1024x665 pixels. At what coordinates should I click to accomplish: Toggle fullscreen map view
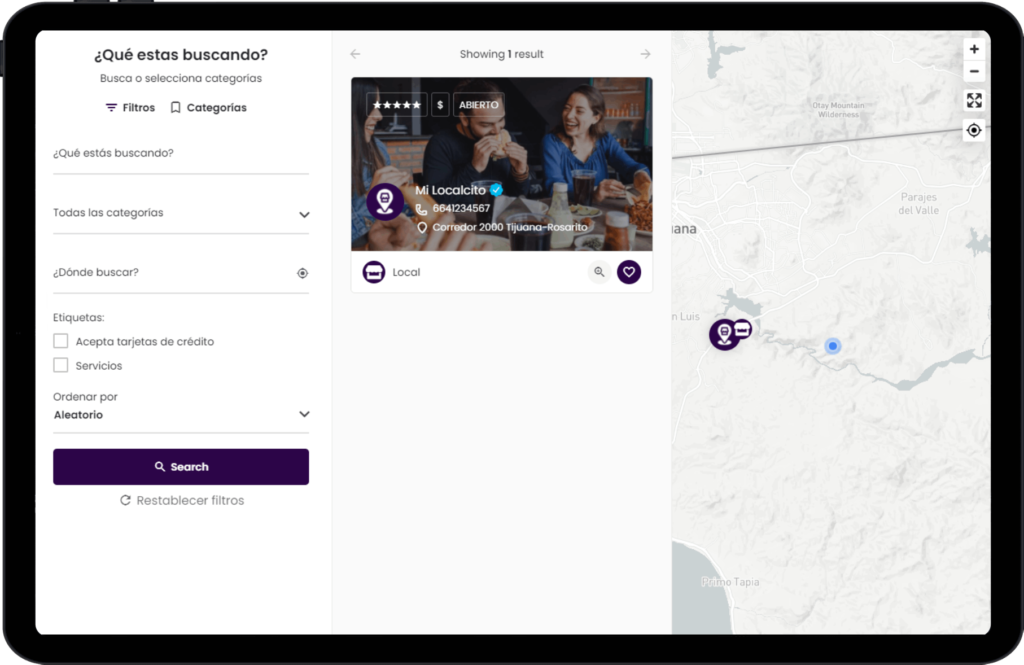click(x=974, y=100)
